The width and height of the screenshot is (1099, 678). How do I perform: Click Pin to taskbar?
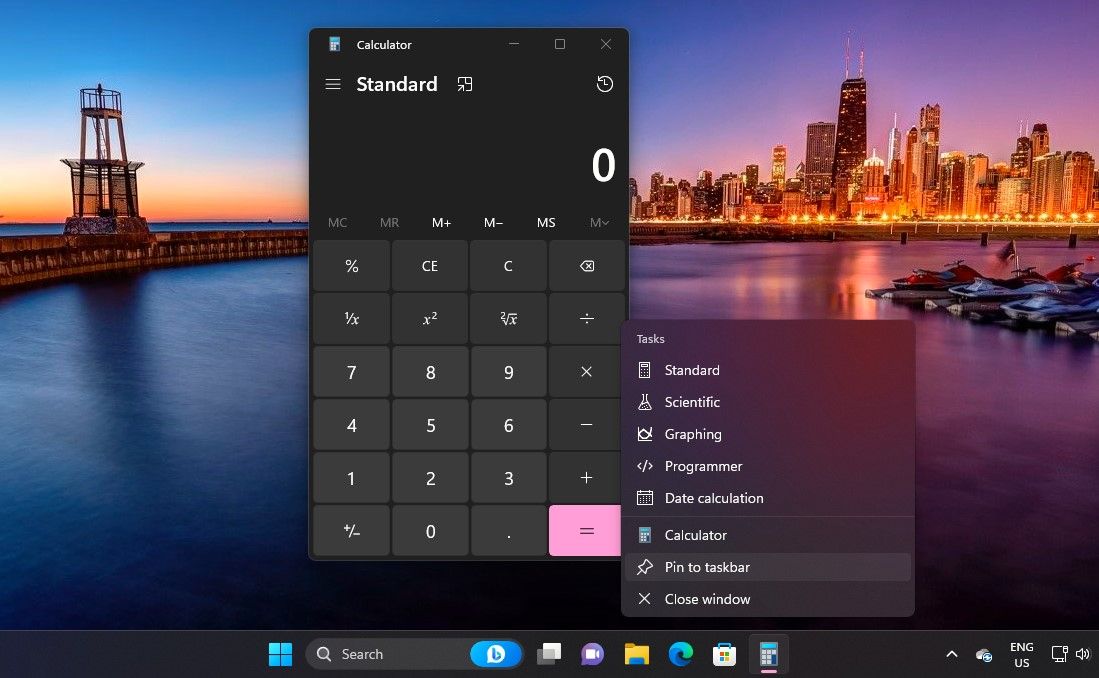(x=705, y=567)
